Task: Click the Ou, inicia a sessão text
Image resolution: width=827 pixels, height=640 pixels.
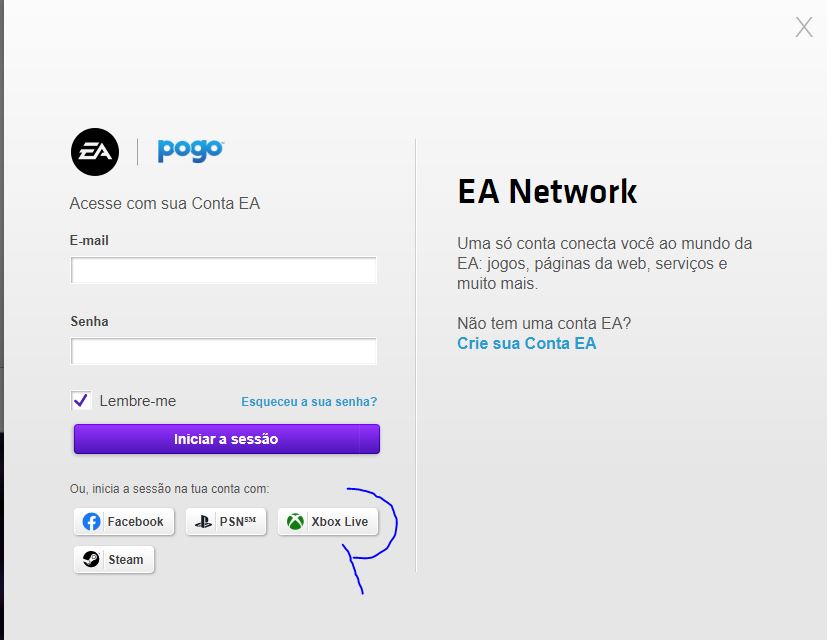Action: [x=169, y=489]
